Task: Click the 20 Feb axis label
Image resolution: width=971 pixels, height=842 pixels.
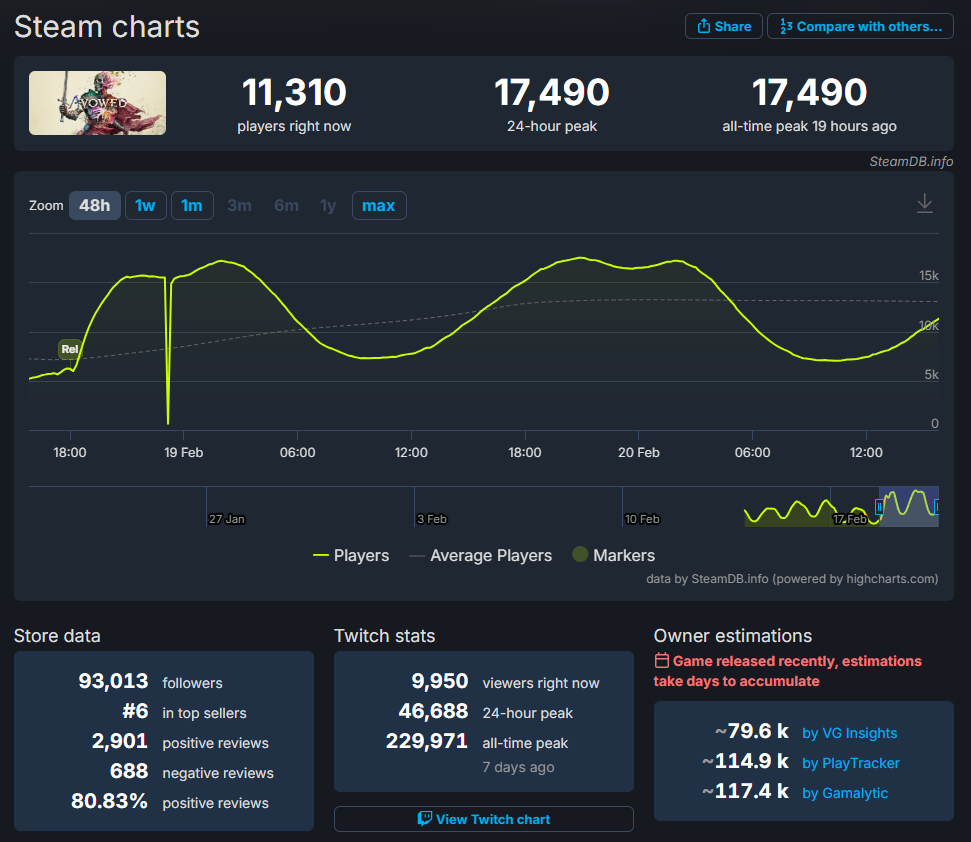Action: coord(638,453)
